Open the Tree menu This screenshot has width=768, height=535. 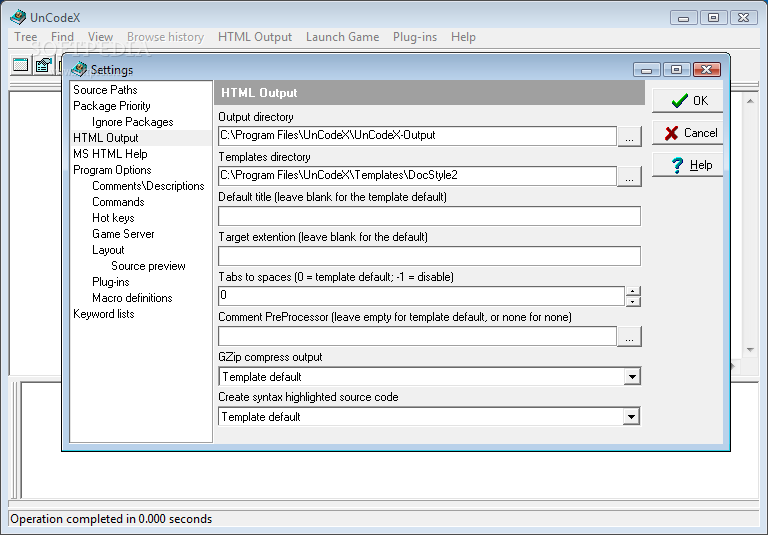coord(25,37)
